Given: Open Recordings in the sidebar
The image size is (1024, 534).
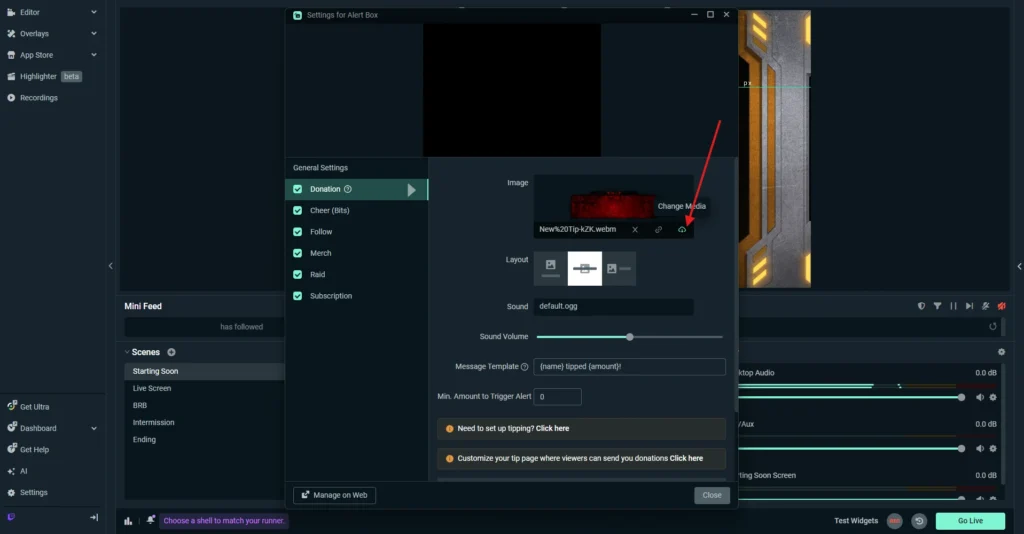Looking at the screenshot, I should coord(38,98).
